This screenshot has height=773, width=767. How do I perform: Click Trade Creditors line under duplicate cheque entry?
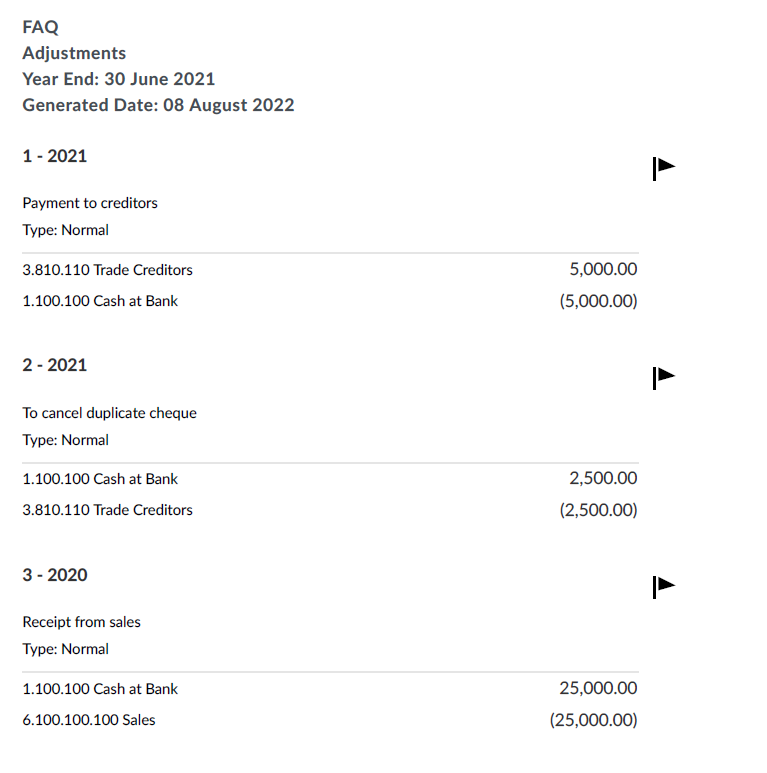(107, 510)
